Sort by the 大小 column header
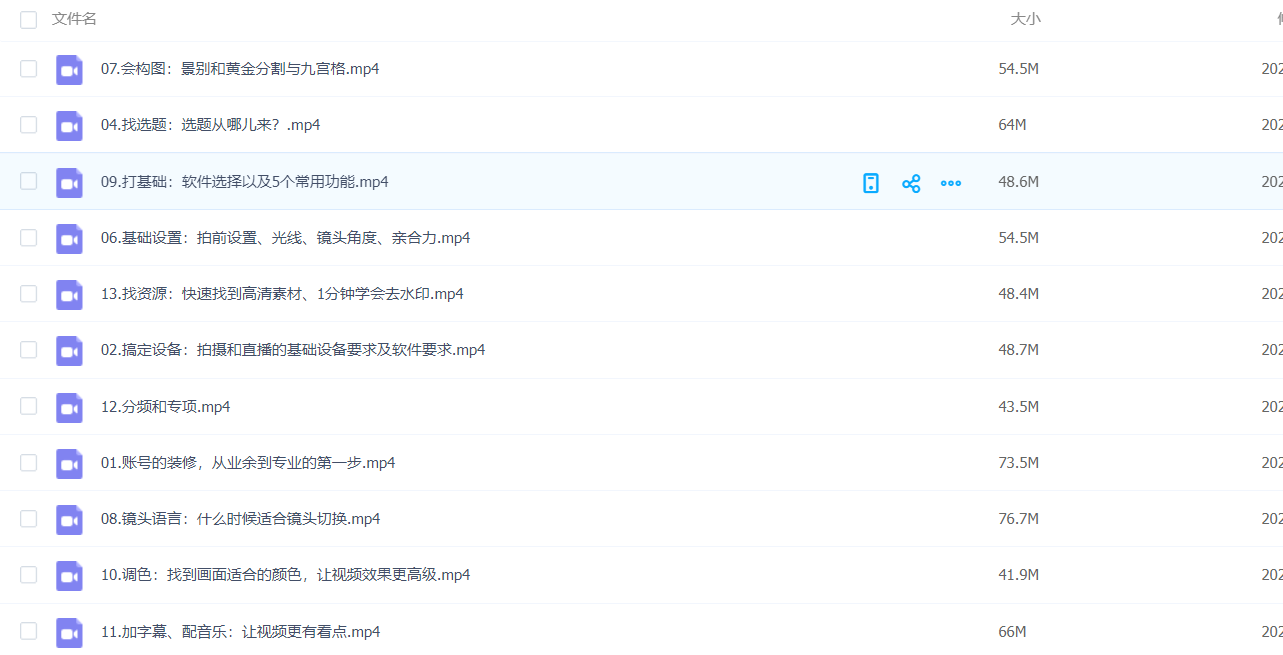The width and height of the screenshot is (1283, 655). (x=1025, y=19)
